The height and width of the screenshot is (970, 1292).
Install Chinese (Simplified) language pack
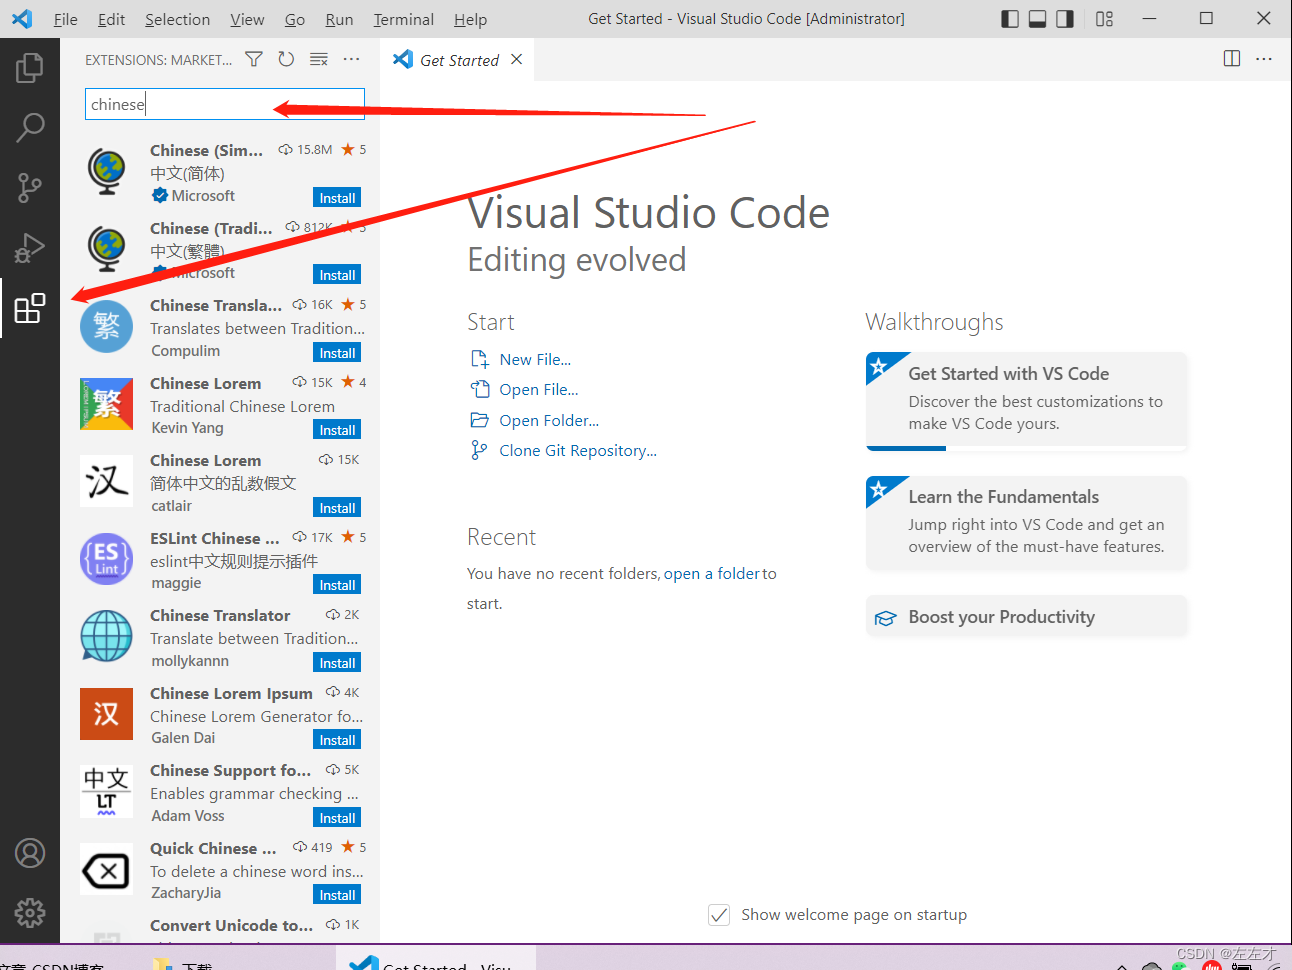click(337, 198)
